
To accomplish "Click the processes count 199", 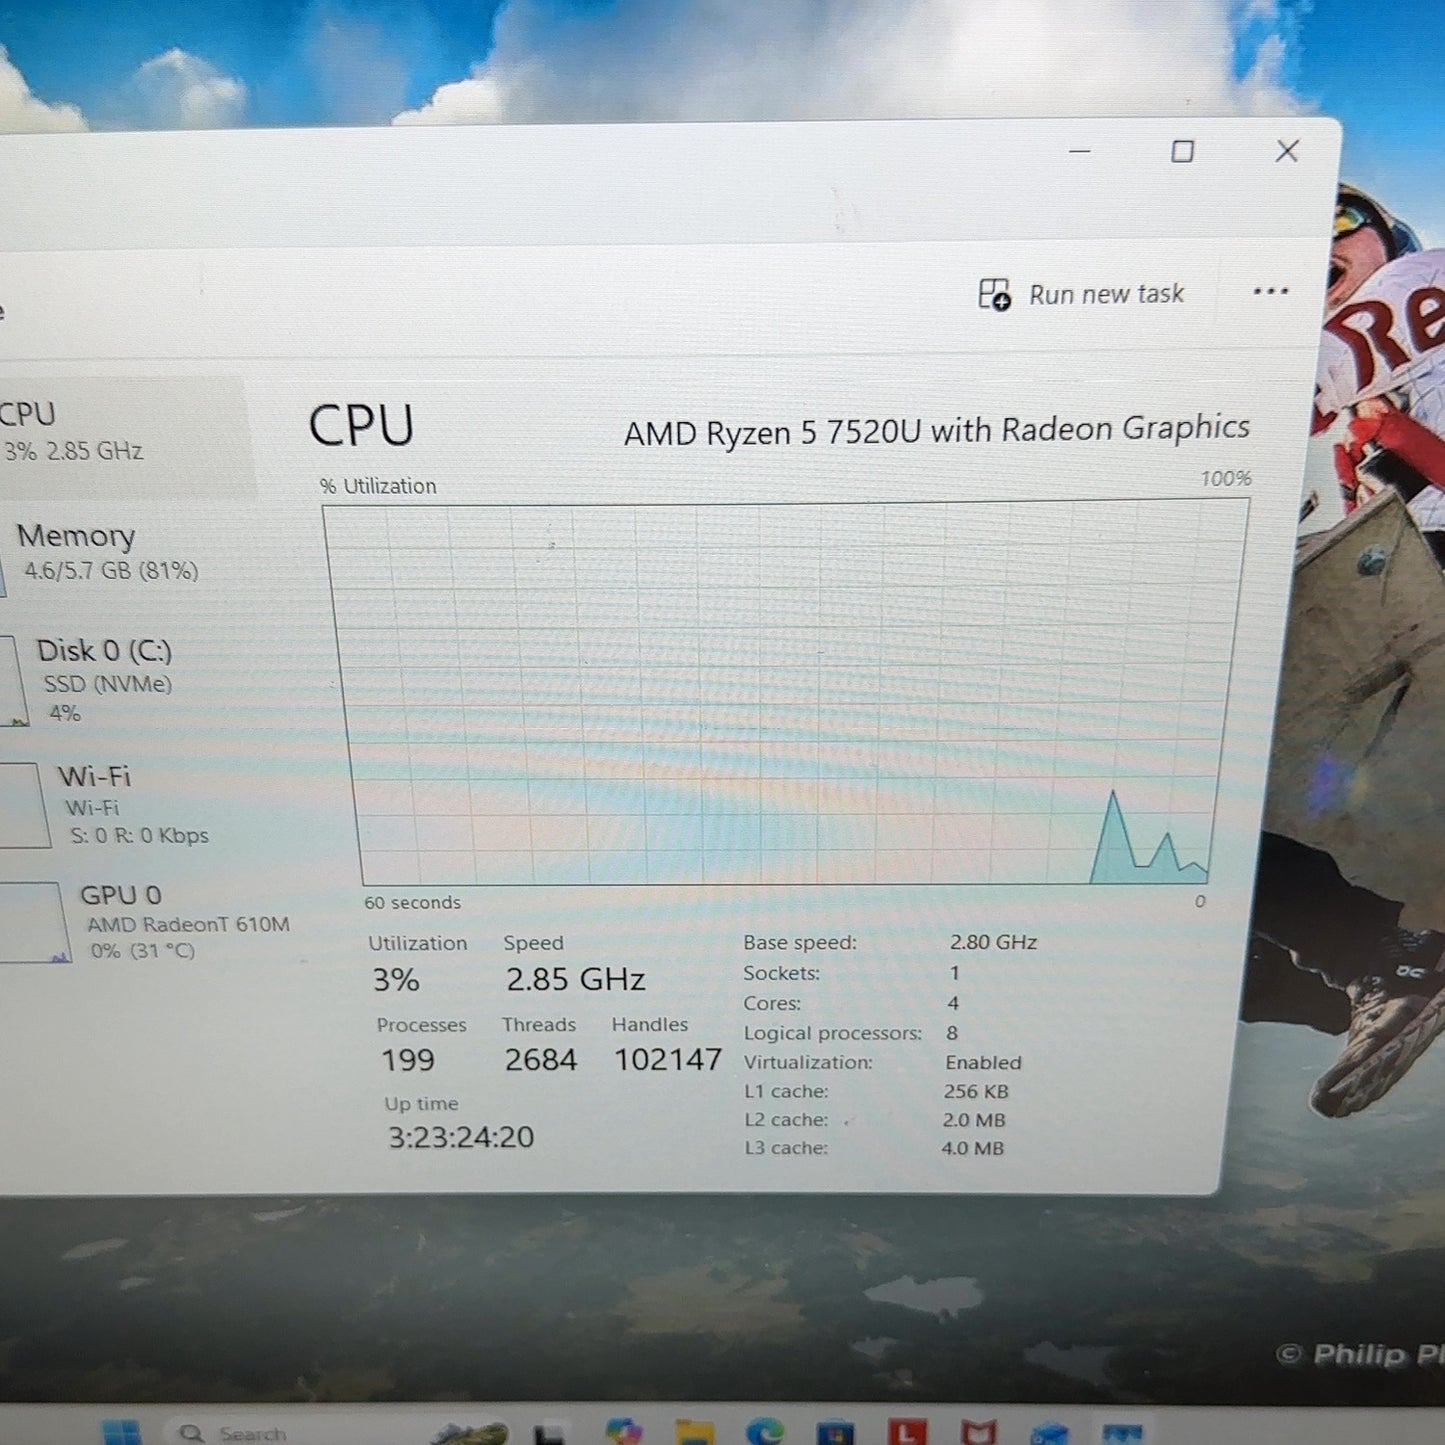I will [408, 1060].
